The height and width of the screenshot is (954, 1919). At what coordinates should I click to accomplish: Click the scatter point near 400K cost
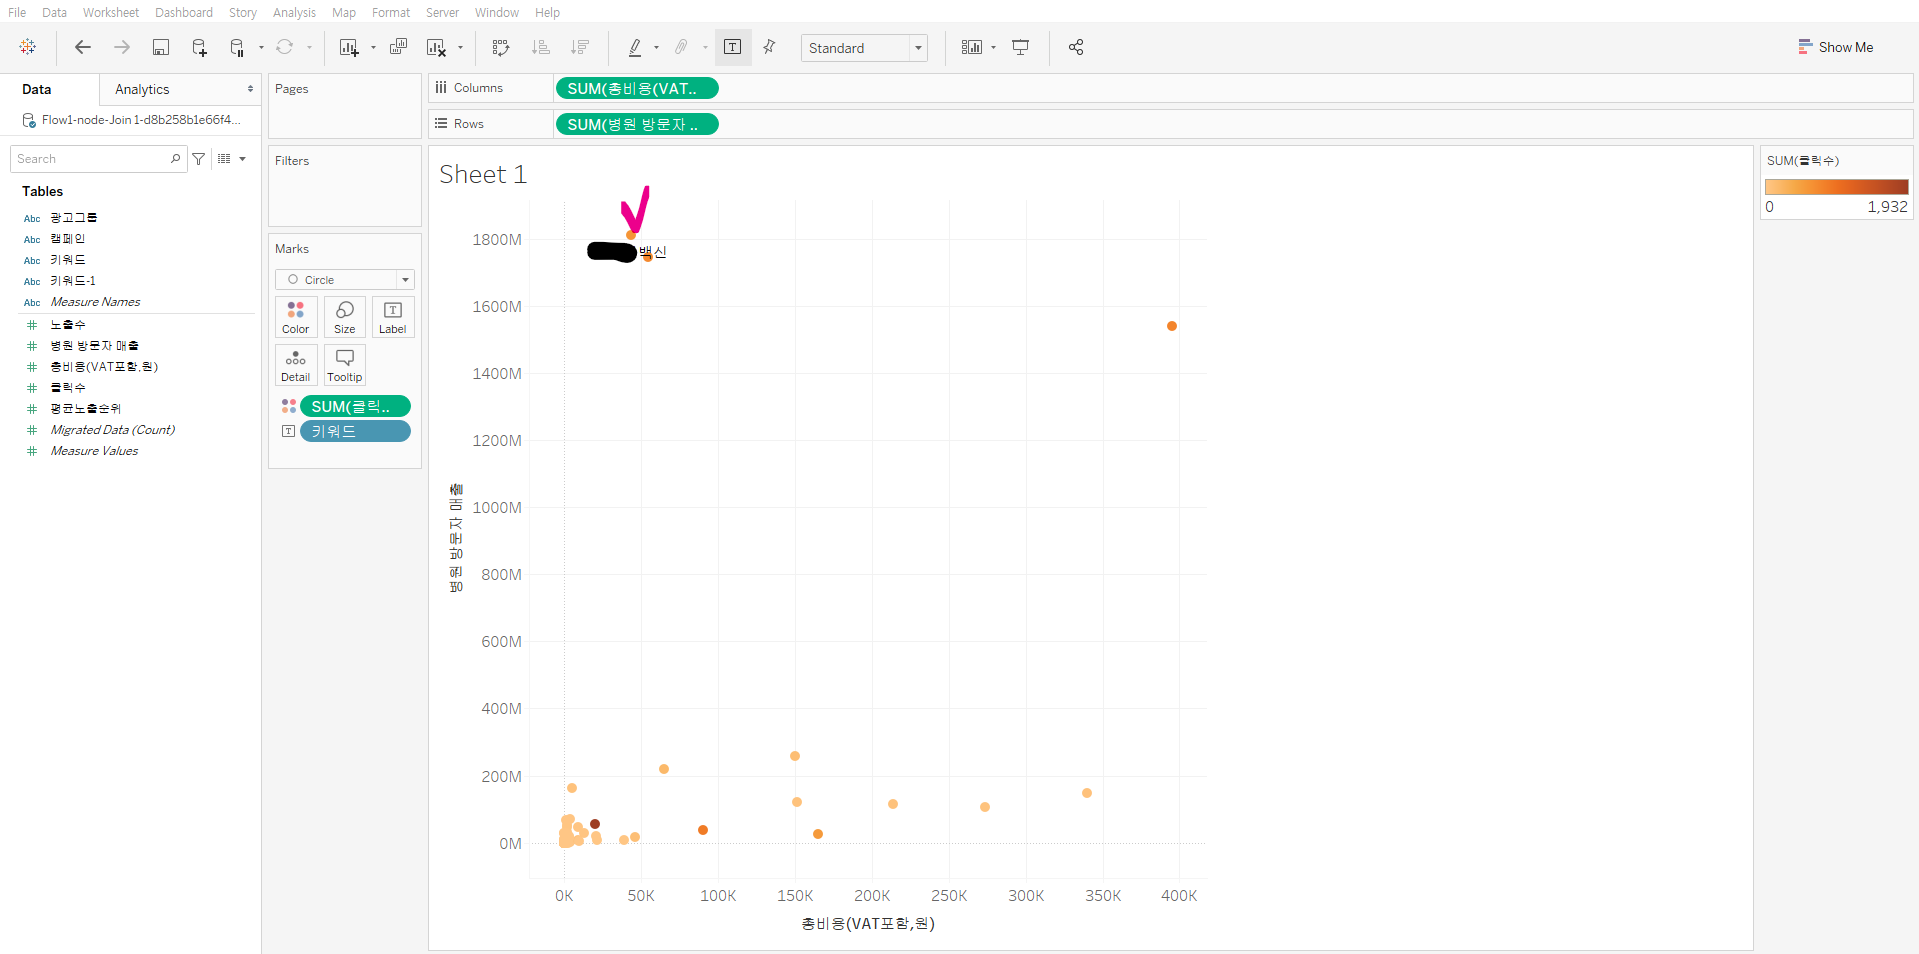[x=1172, y=326]
